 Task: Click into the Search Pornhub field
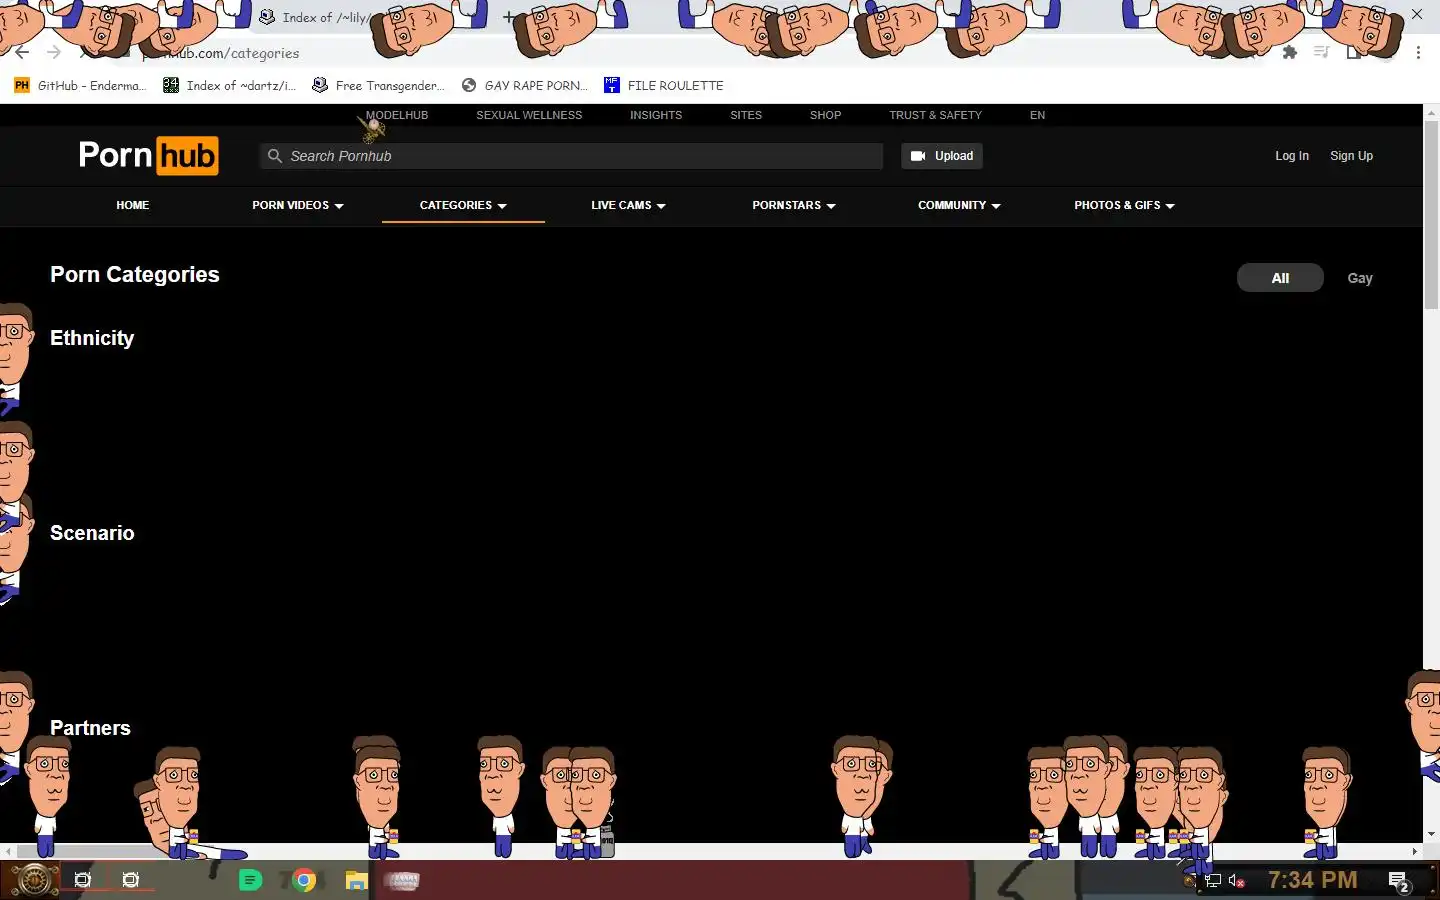572,156
